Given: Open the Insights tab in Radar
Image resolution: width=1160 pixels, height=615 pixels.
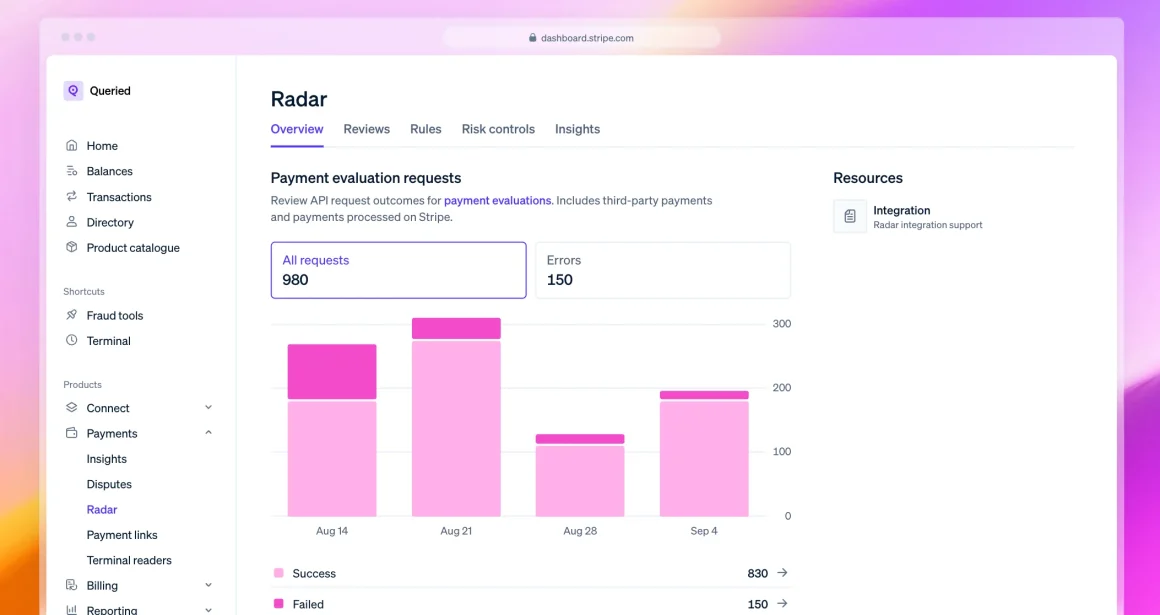Looking at the screenshot, I should pos(578,130).
